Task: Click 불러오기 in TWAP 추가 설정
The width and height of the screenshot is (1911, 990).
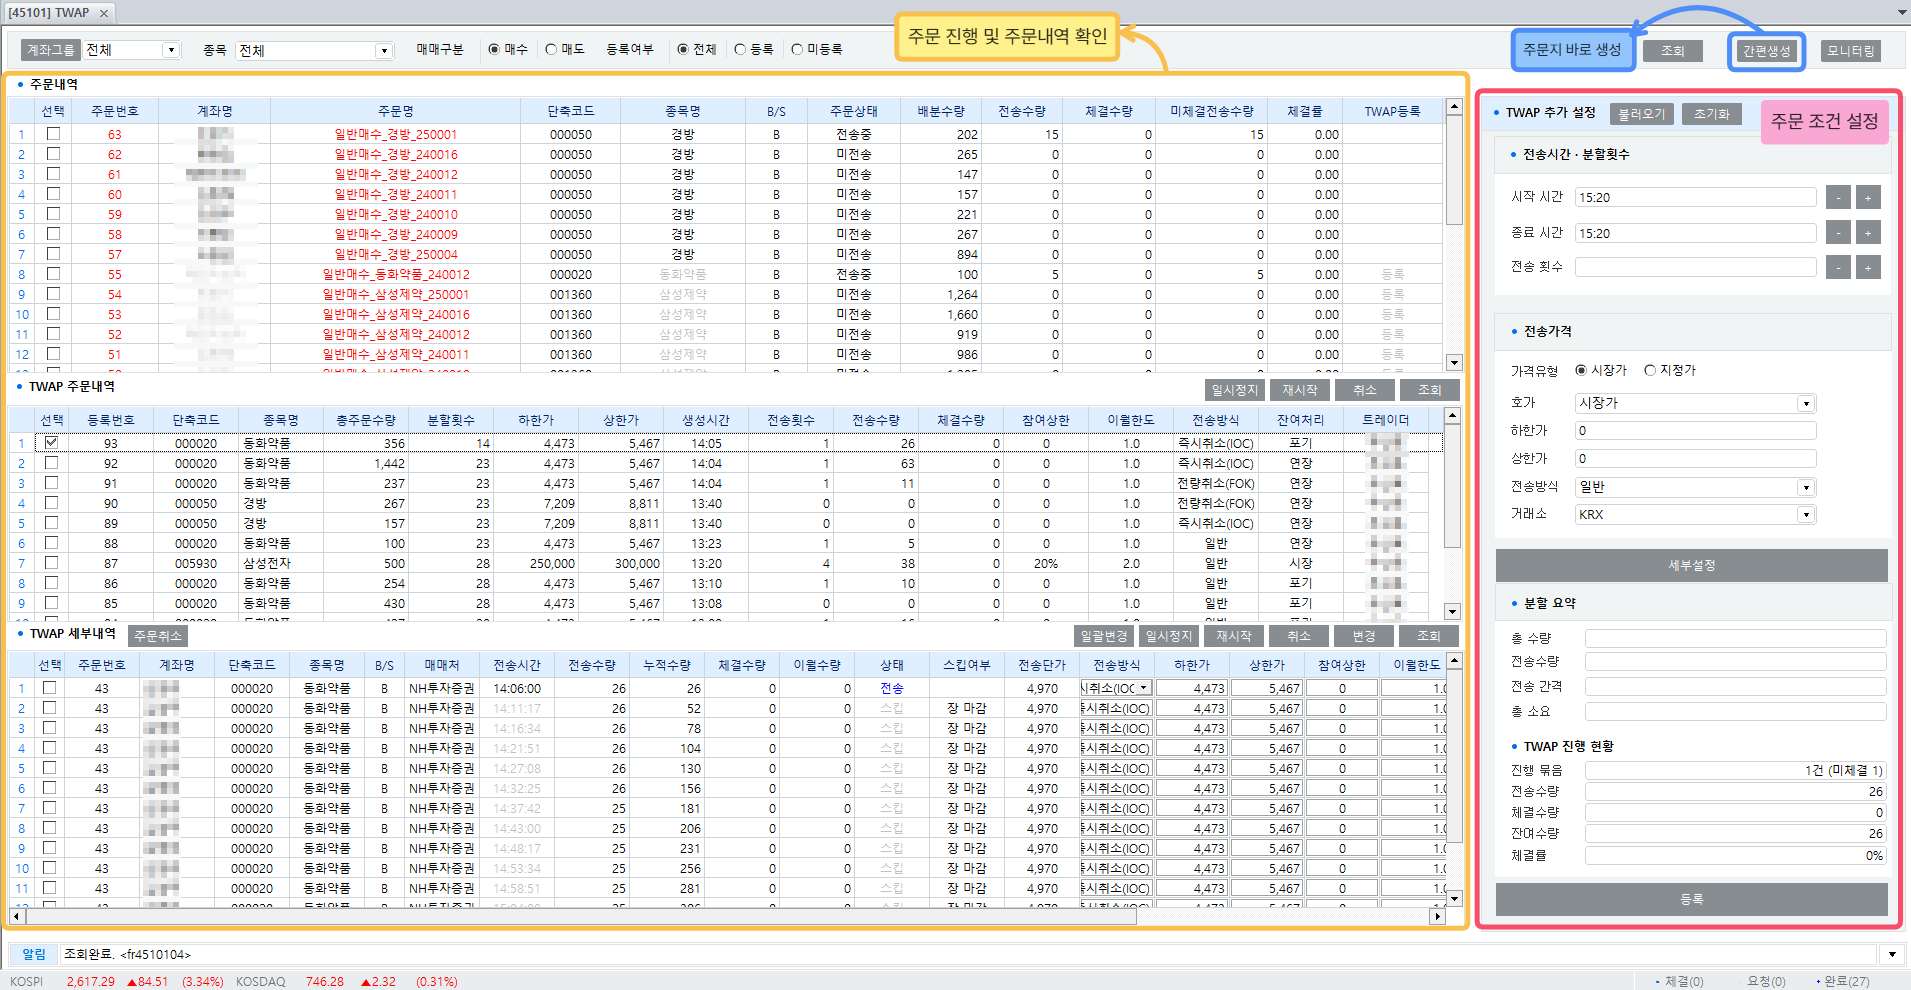Action: point(1642,114)
